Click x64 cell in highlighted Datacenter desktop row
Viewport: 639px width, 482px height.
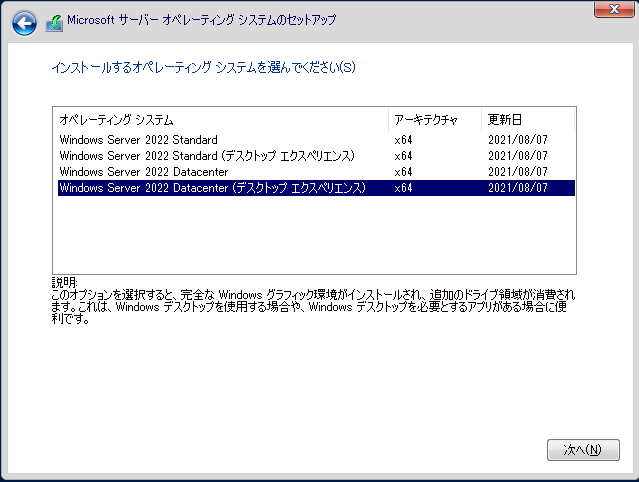[403, 188]
